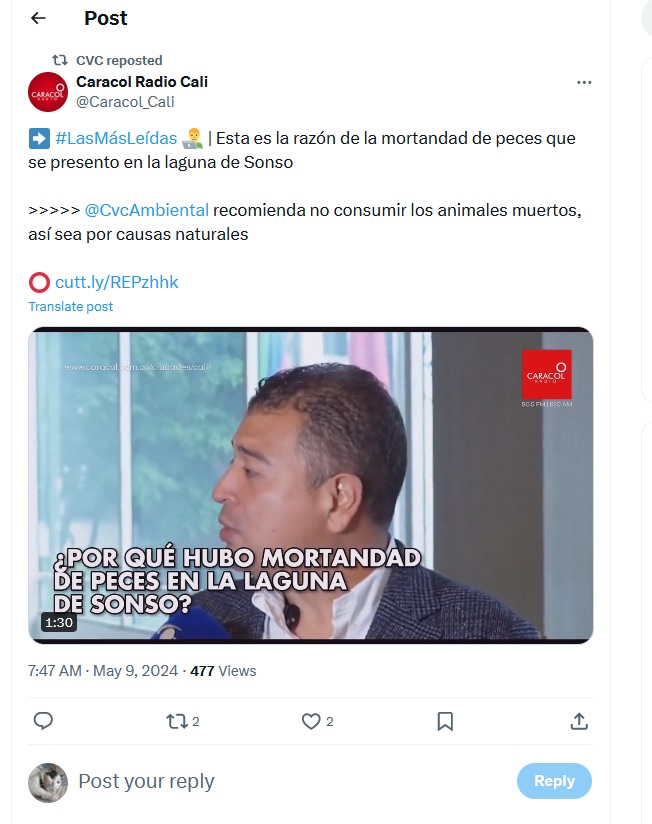Open the share post icon

tap(579, 721)
